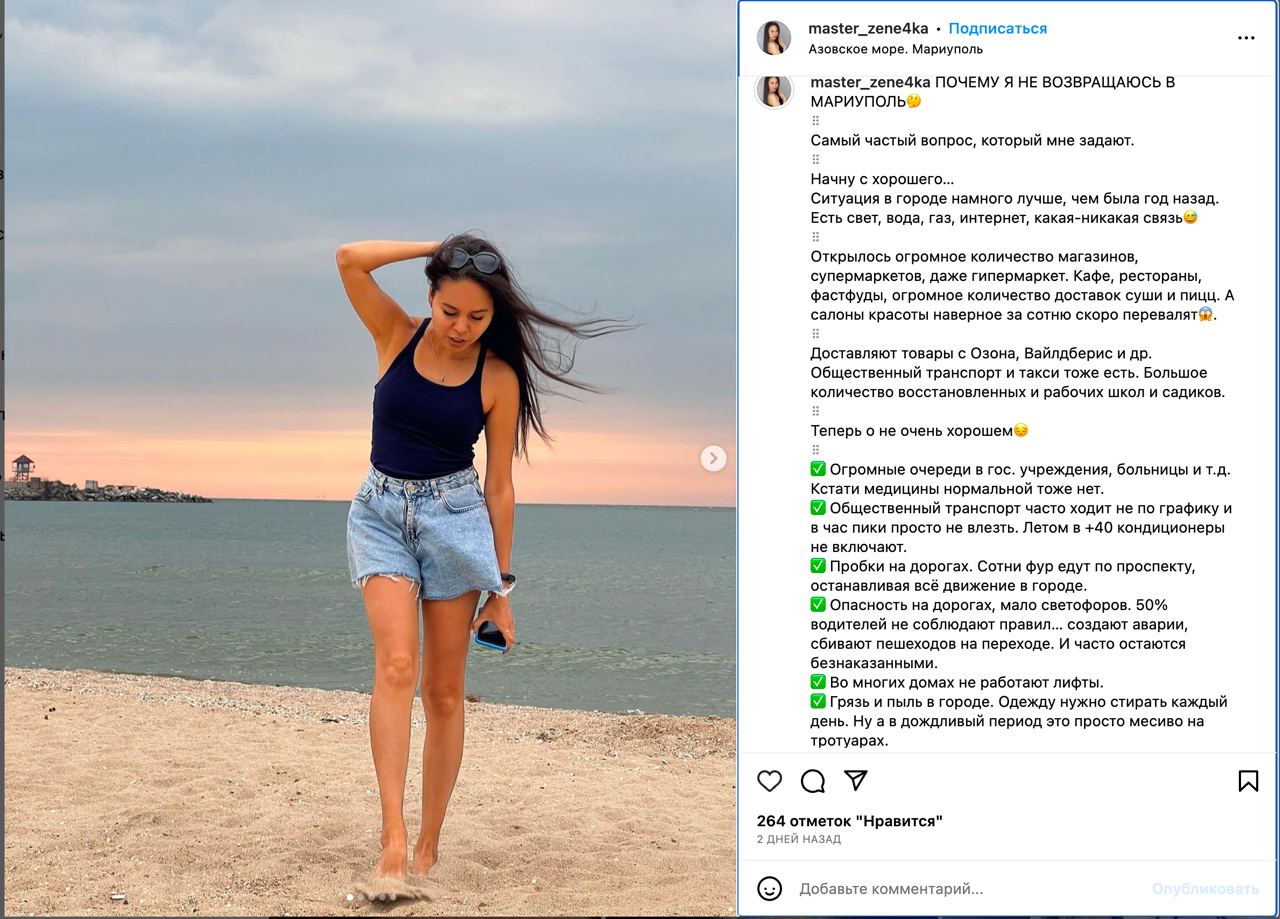Select the beach photo of the woman
This screenshot has width=1280, height=919.
tap(370, 458)
